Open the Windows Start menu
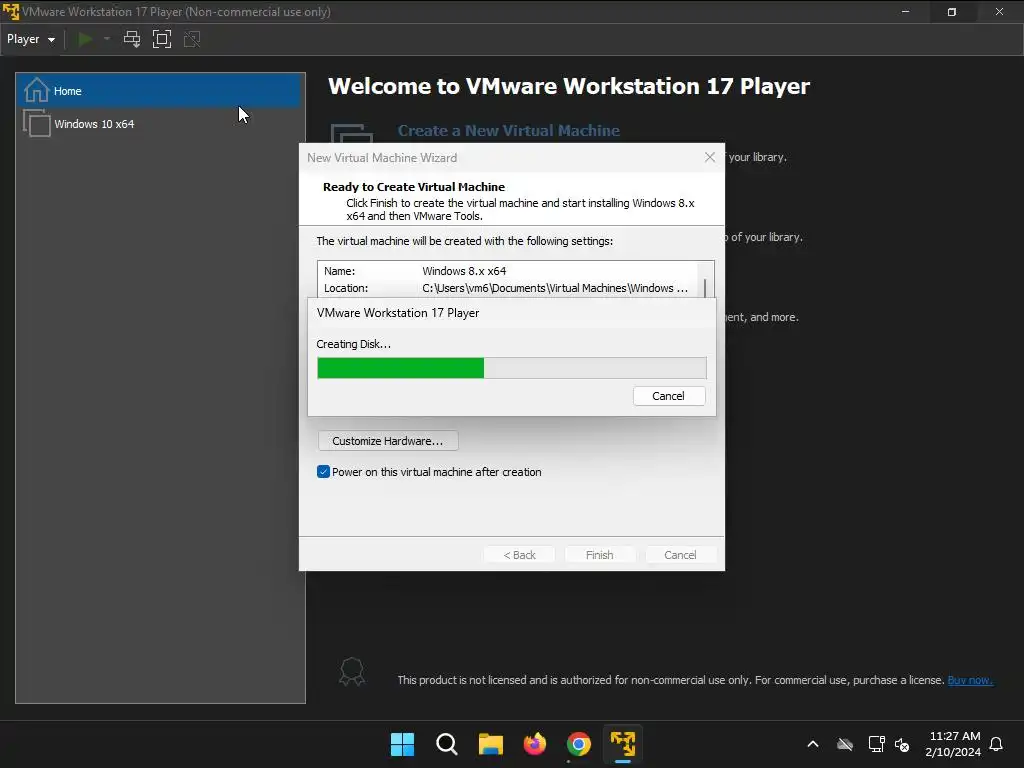The height and width of the screenshot is (768, 1024). (402, 744)
